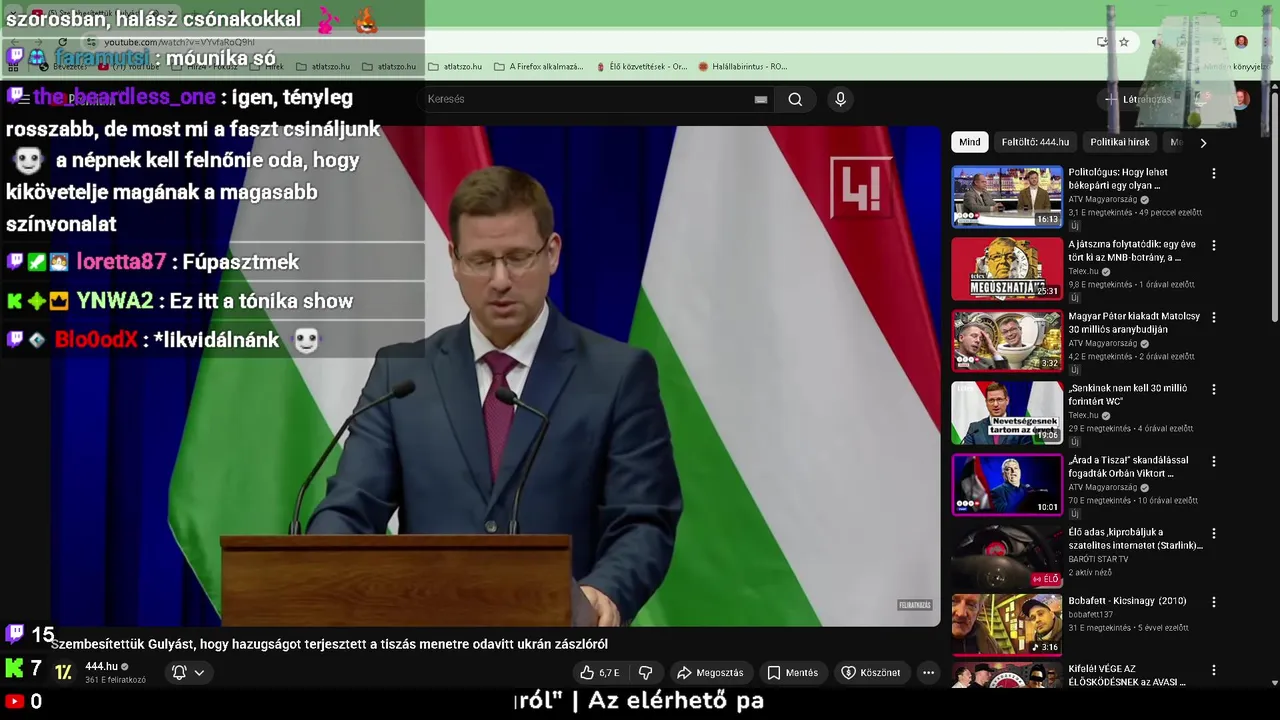
Task: Share the video via Megosztás
Action: pos(711,673)
